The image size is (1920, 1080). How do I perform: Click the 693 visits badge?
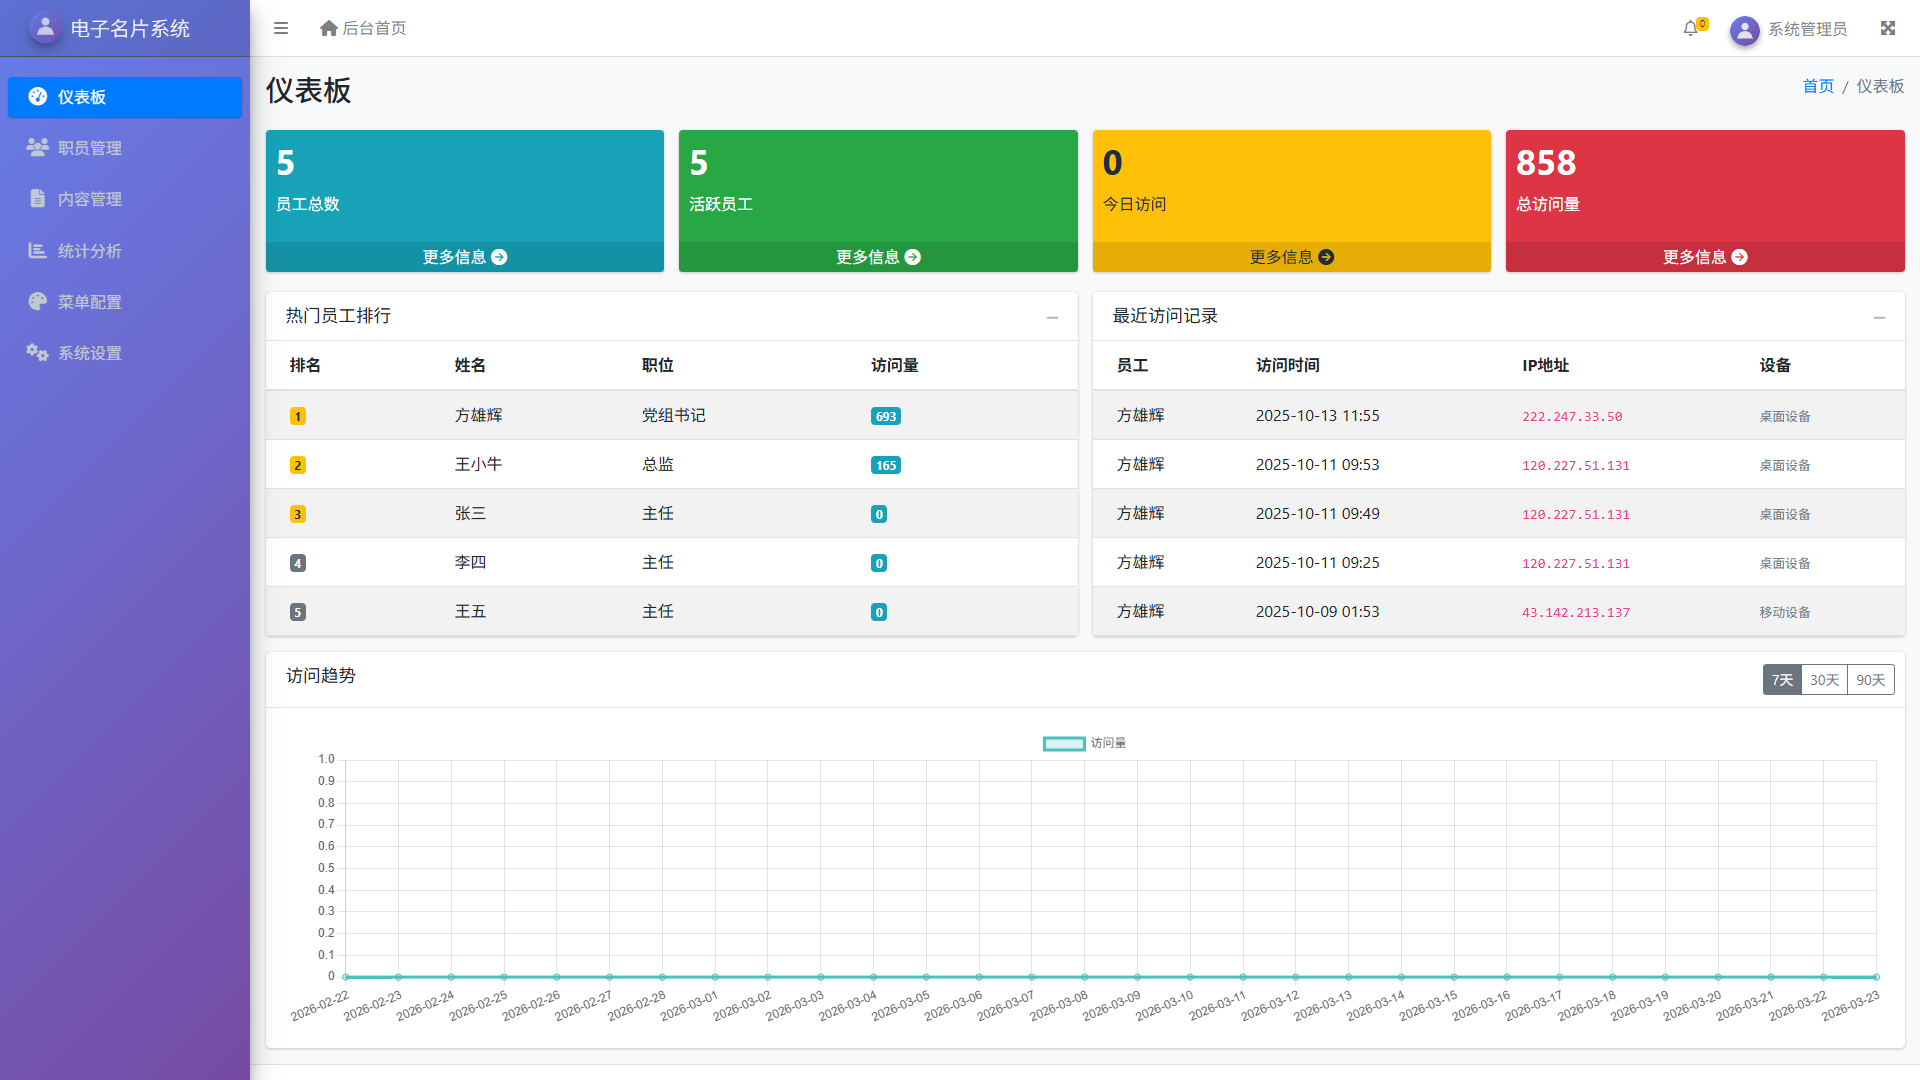[885, 416]
